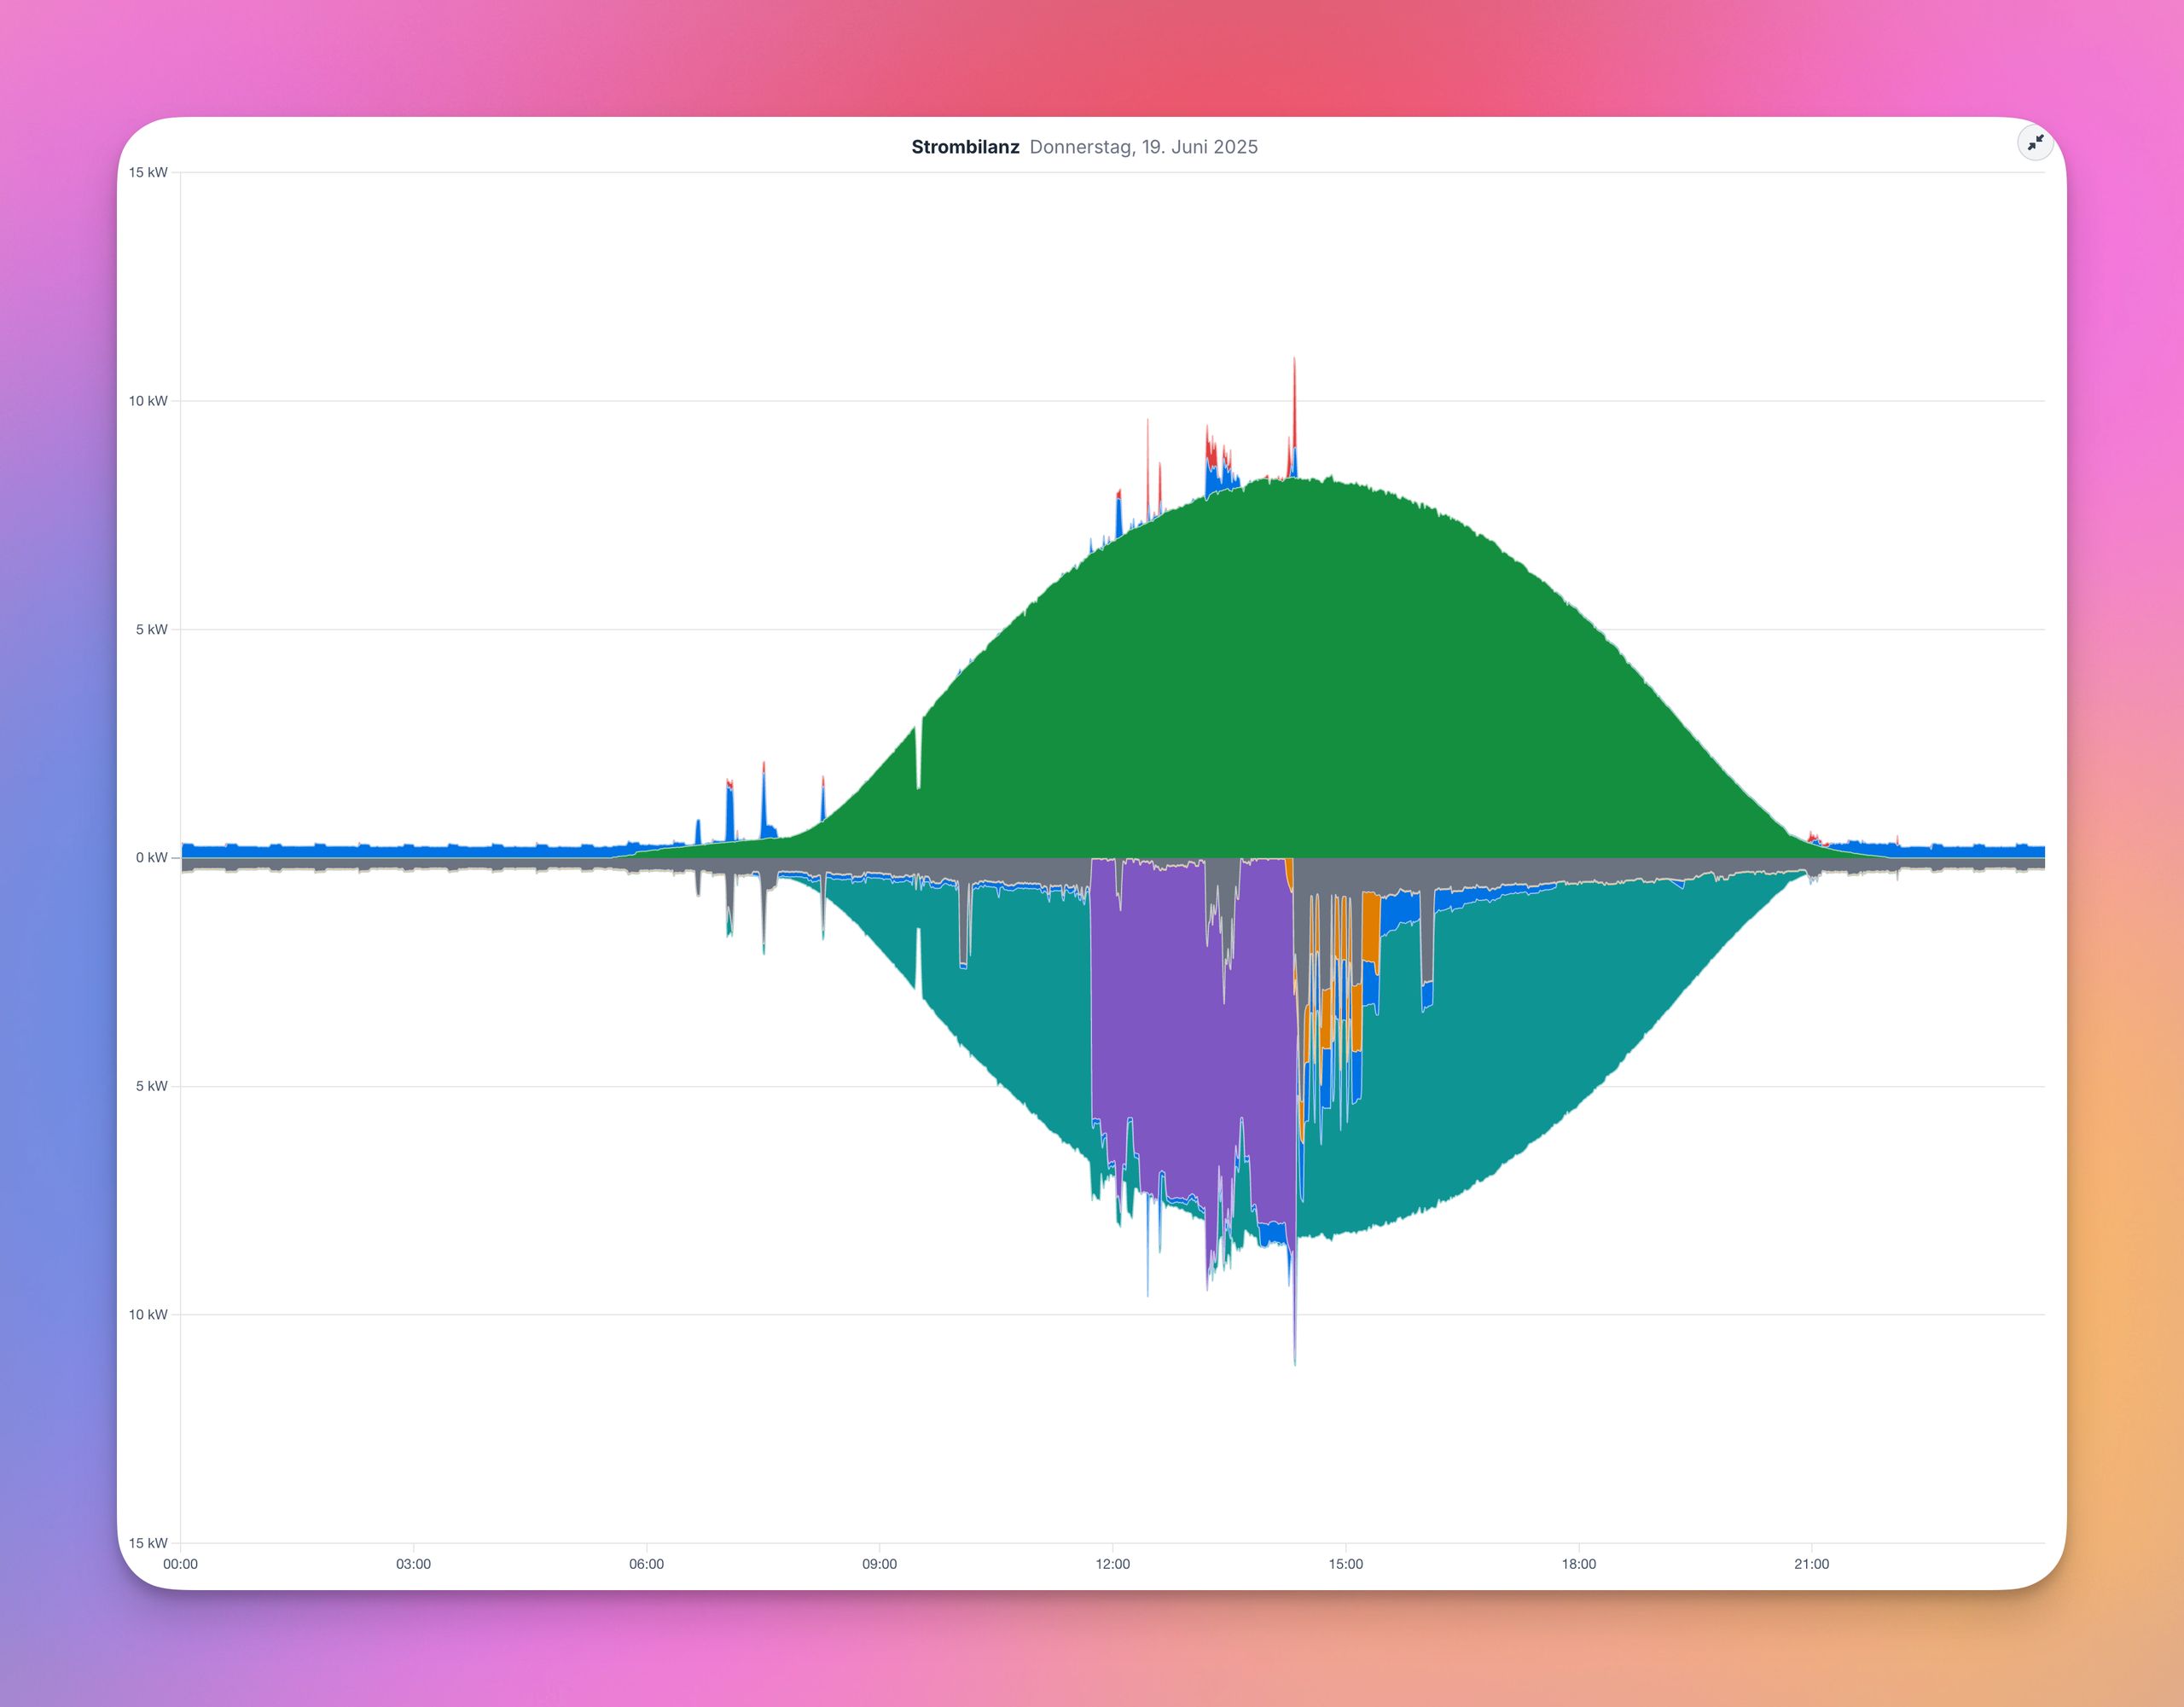Click the Strombilanz chart title

(965, 147)
